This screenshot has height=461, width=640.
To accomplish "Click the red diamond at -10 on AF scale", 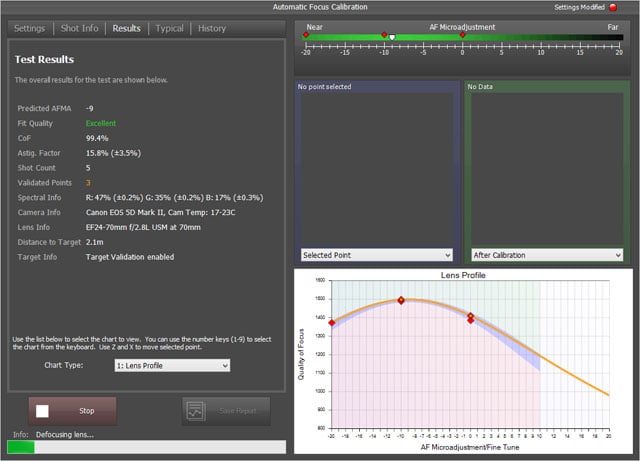I will point(384,35).
